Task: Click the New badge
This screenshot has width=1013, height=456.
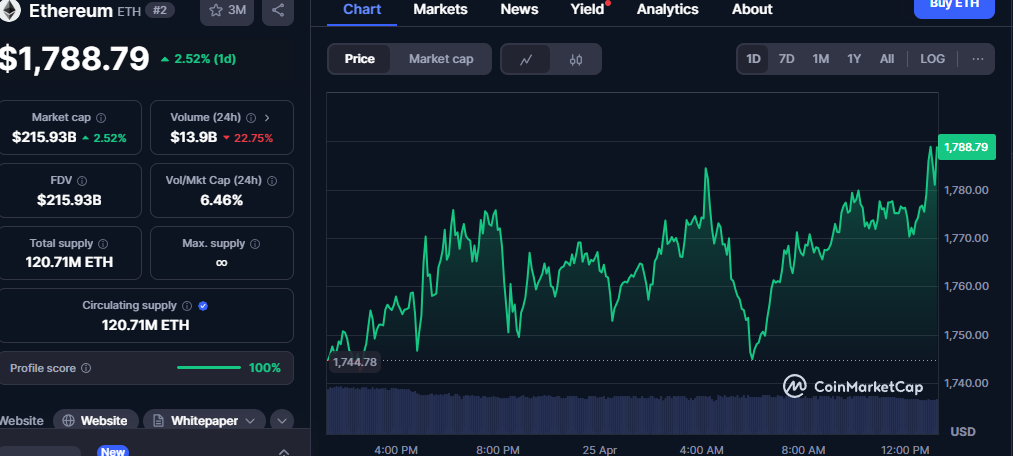Action: coord(112,451)
